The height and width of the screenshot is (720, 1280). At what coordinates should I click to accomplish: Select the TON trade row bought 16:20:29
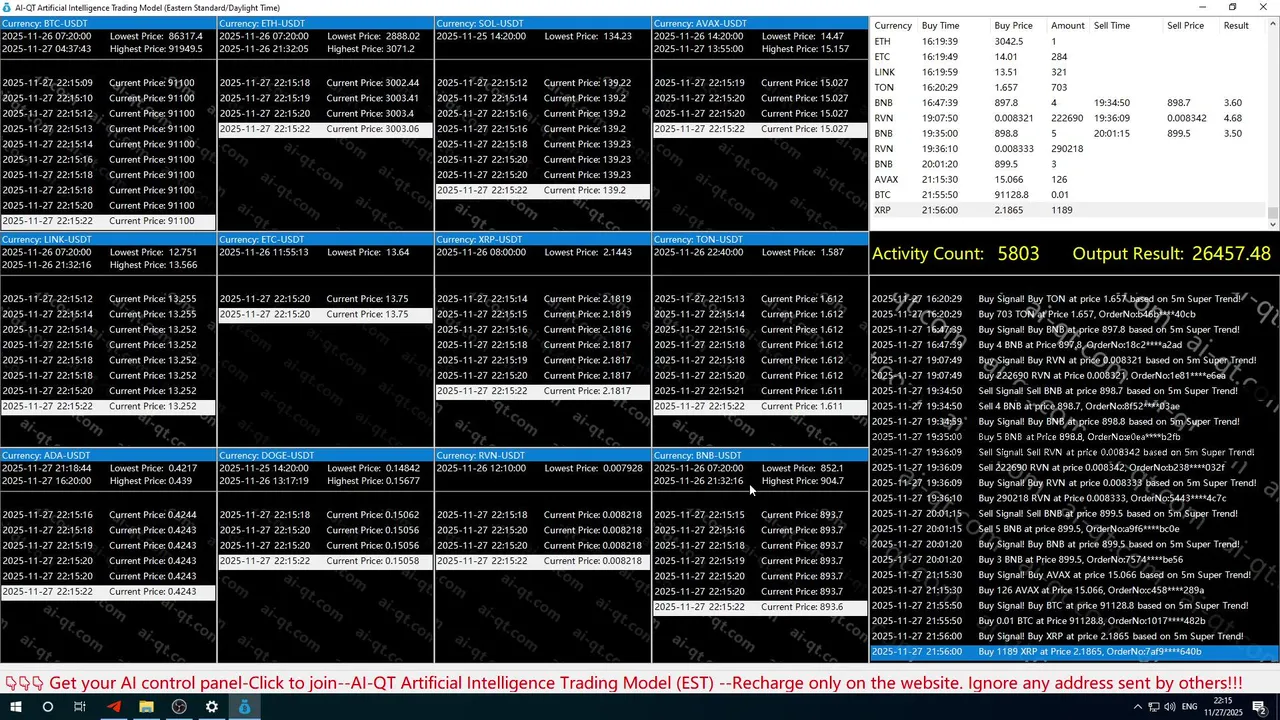click(1069, 88)
